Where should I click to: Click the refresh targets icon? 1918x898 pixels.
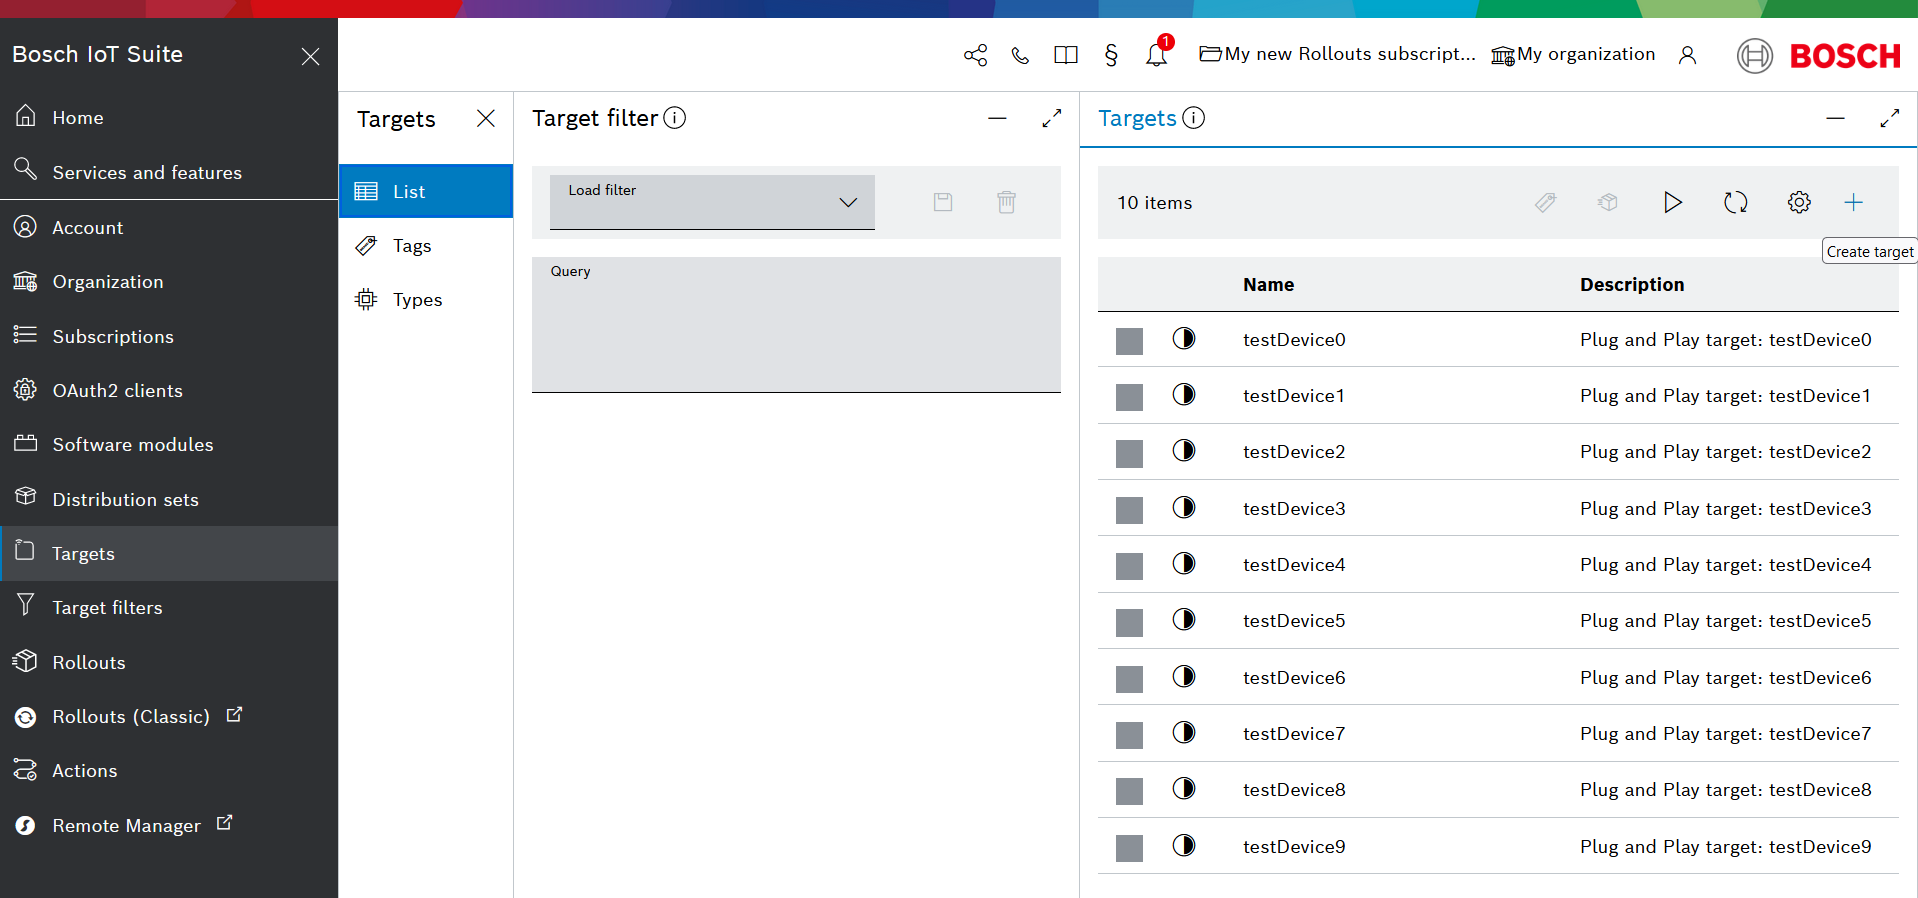click(x=1735, y=203)
